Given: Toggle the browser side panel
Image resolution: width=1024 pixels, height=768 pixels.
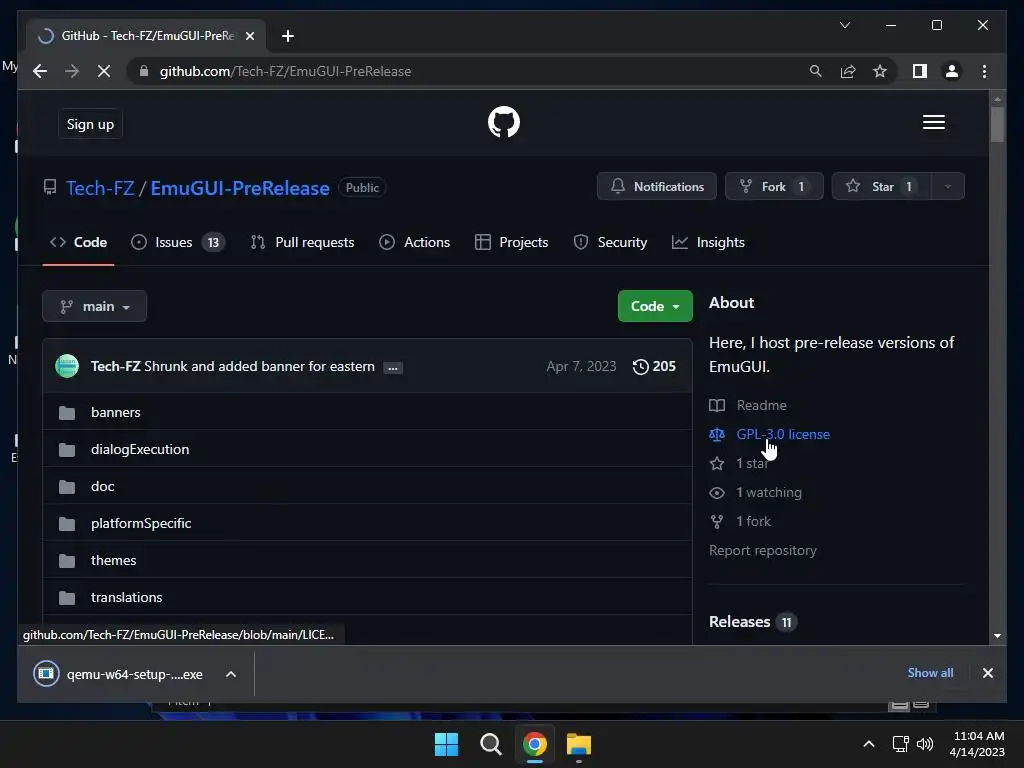Looking at the screenshot, I should [920, 71].
